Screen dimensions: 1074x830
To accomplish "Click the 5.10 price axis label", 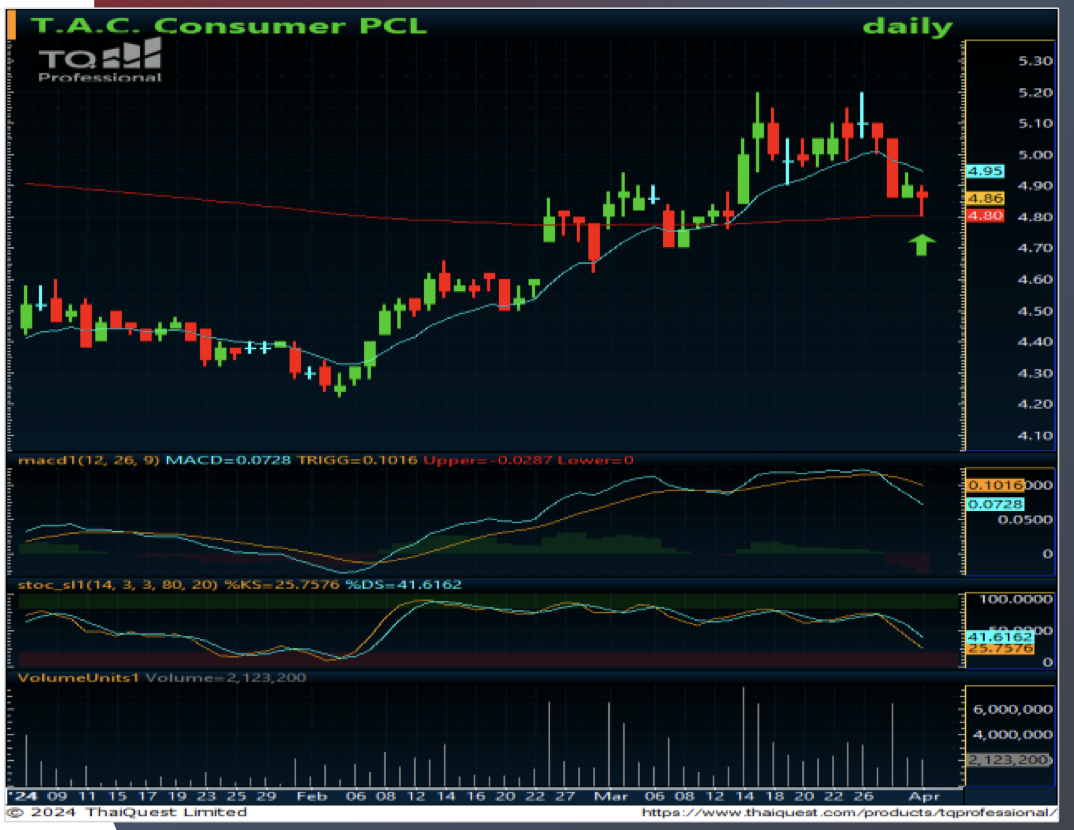I will (x=1035, y=123).
